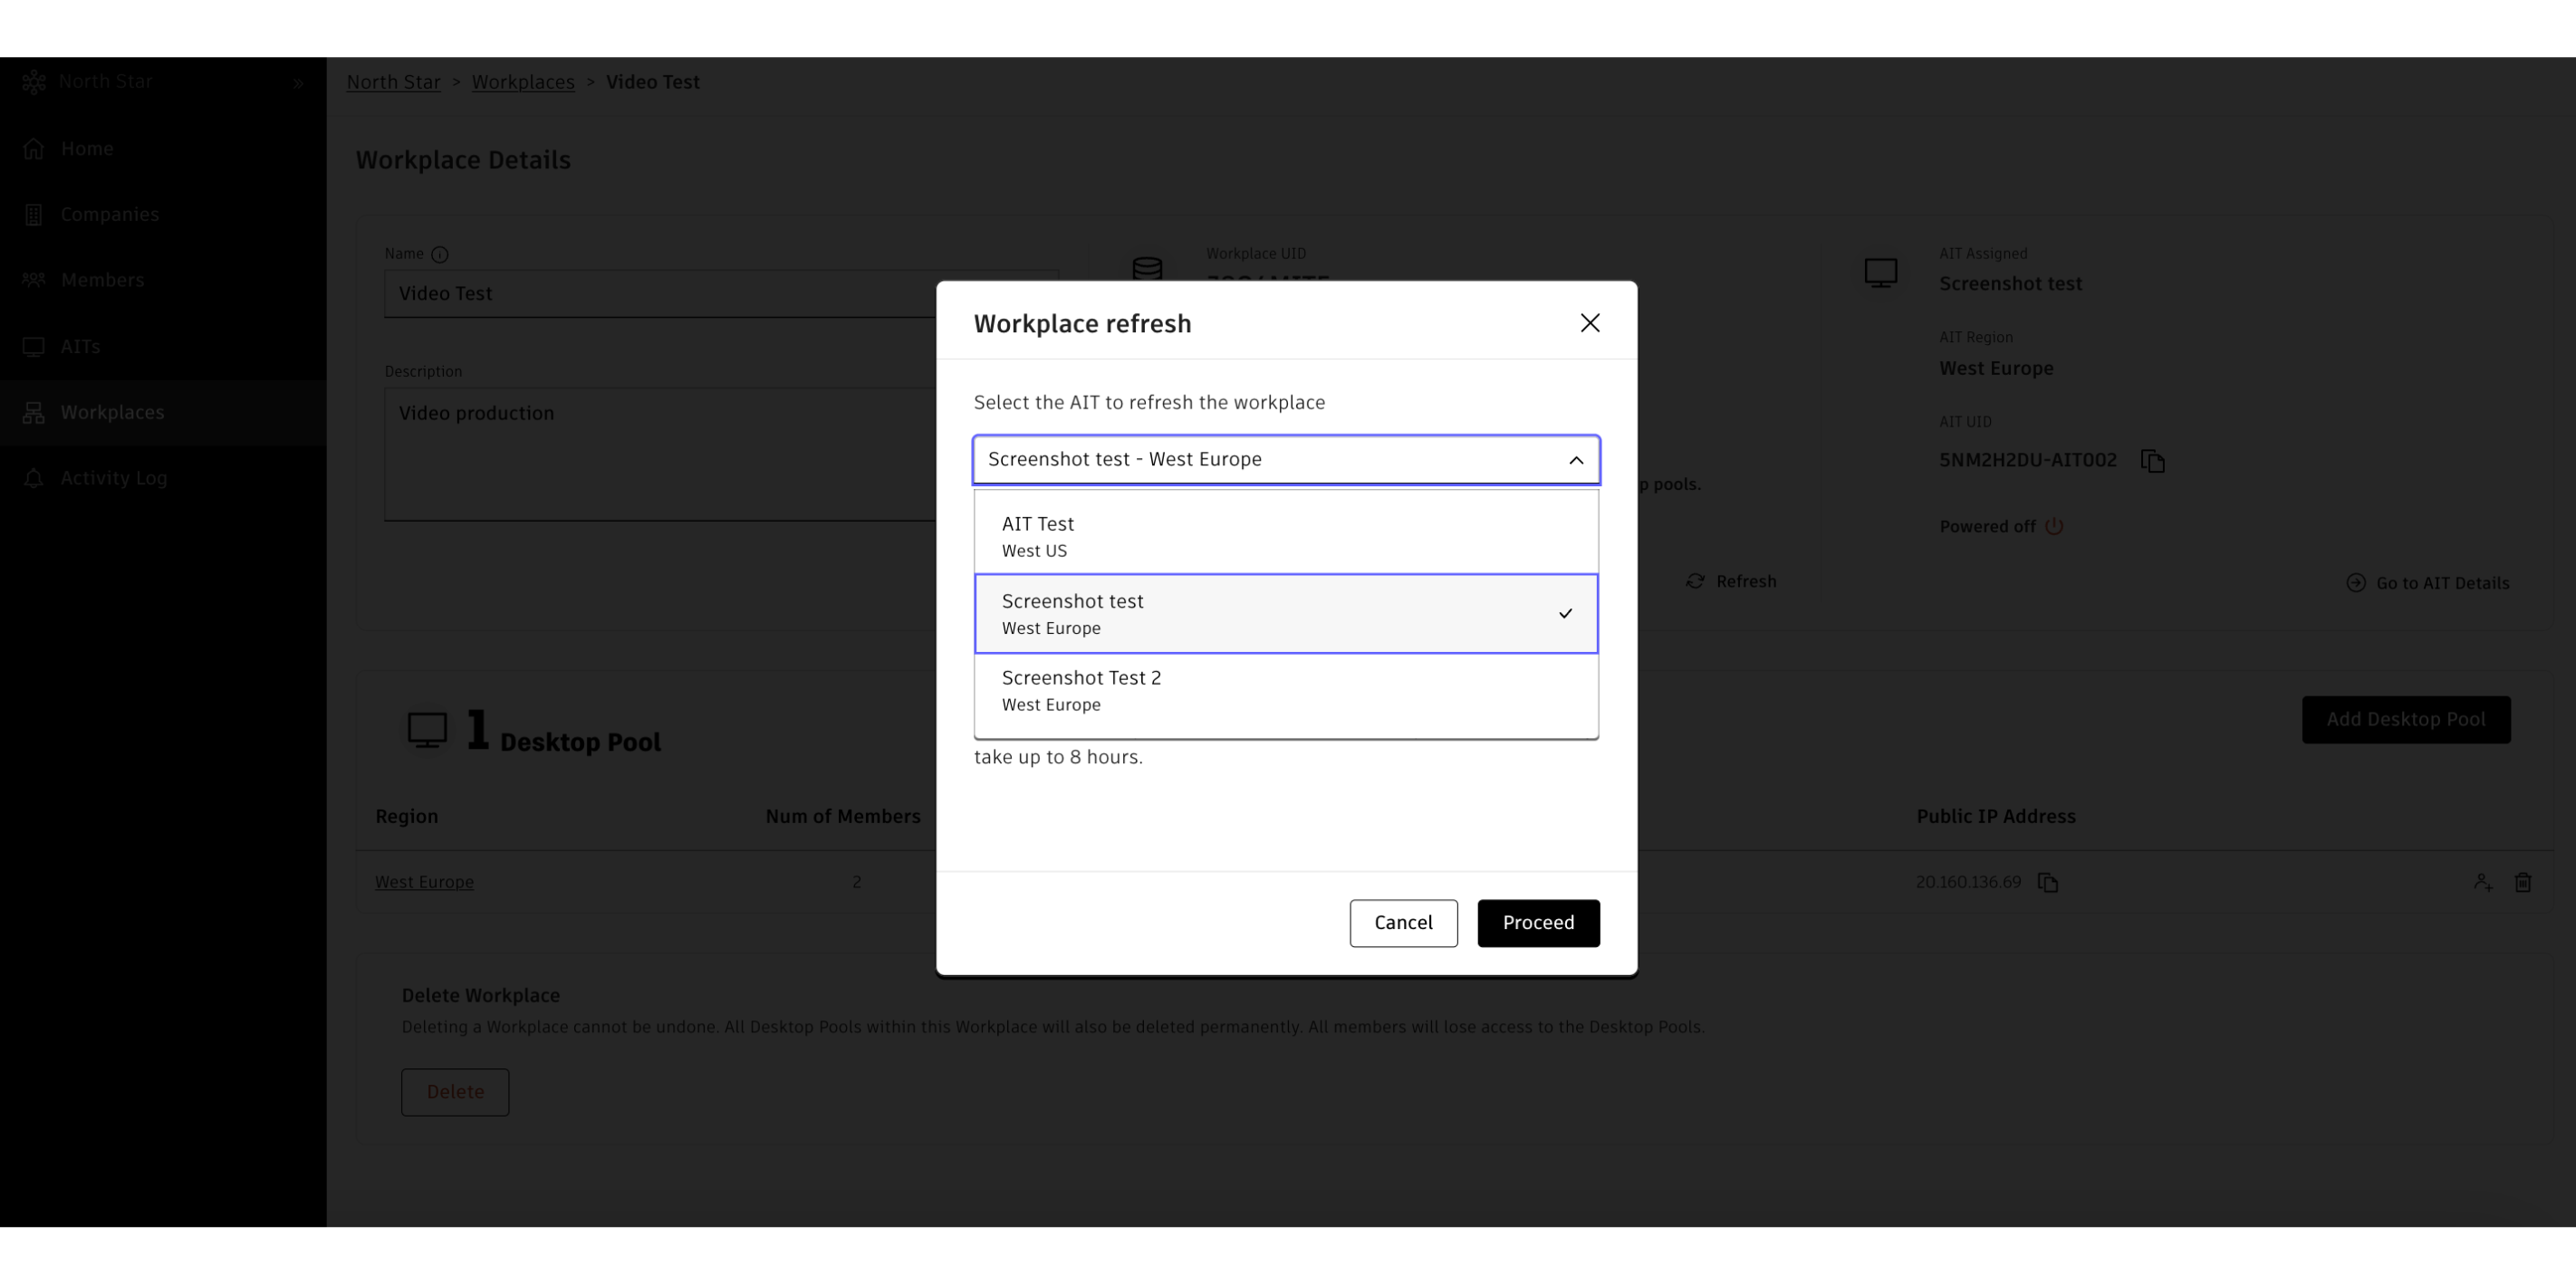Click the Powered off power icon

click(x=2054, y=527)
